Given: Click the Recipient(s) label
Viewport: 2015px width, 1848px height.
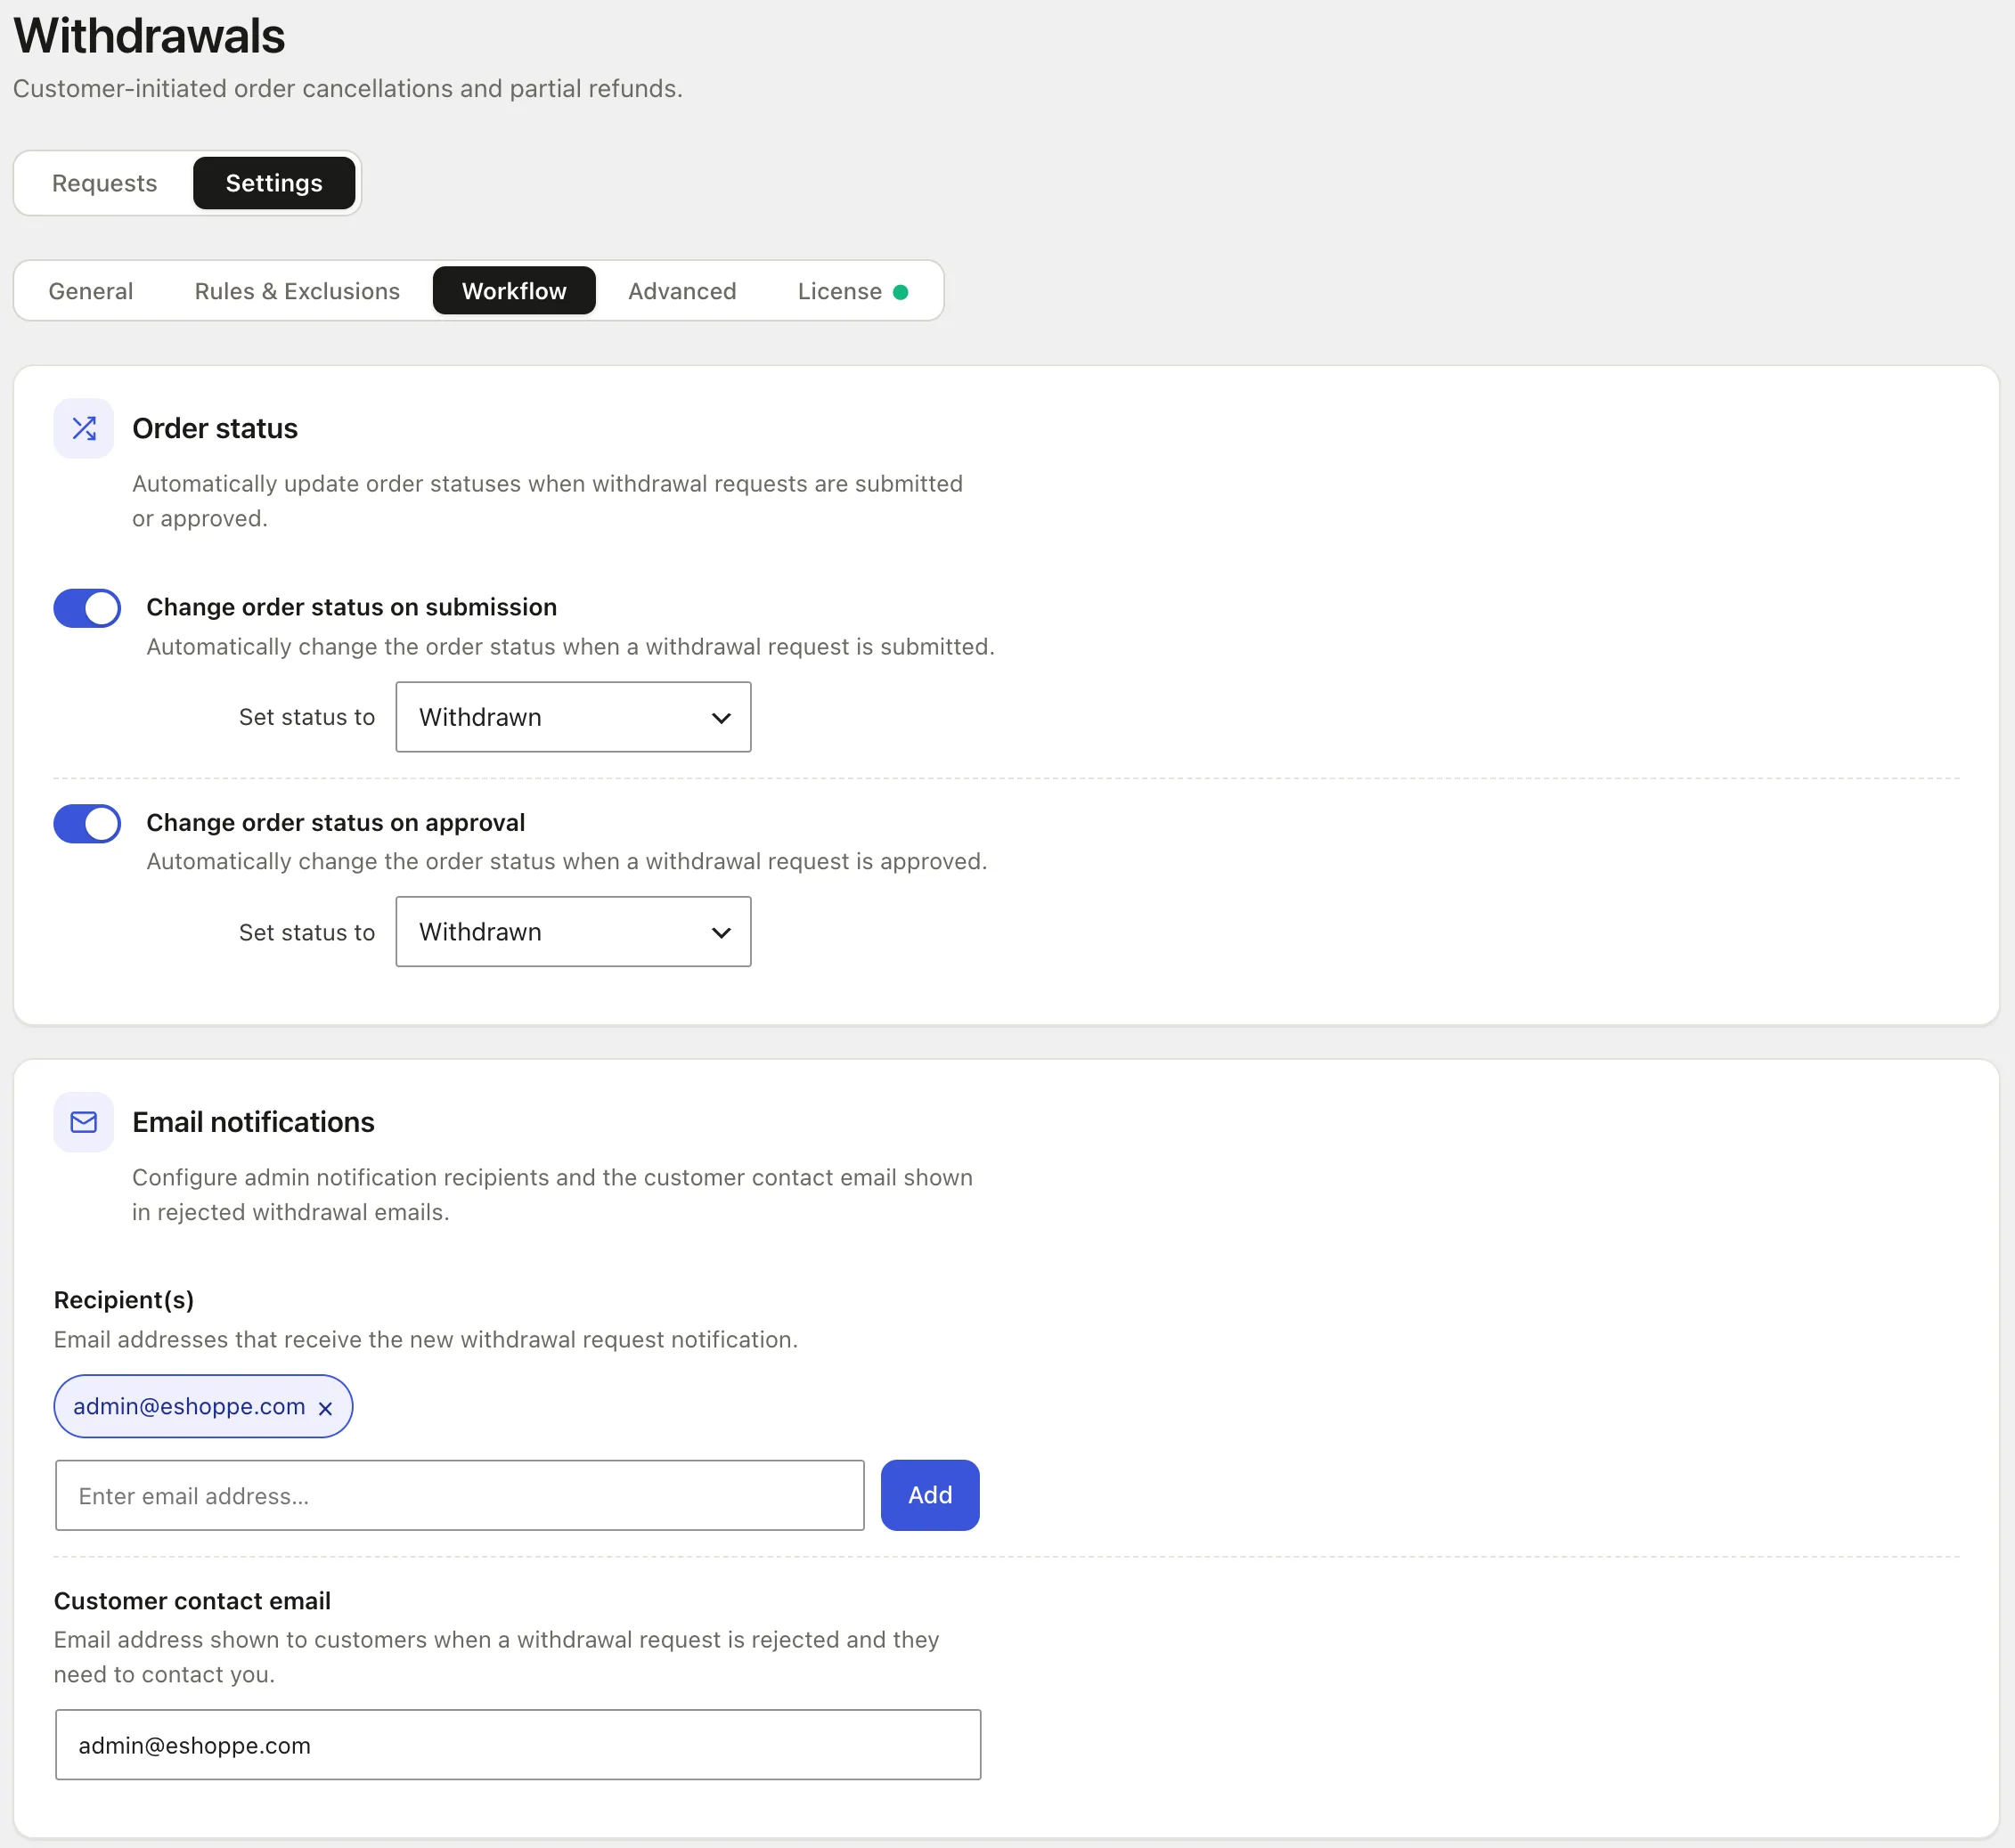Looking at the screenshot, I should (x=124, y=1300).
